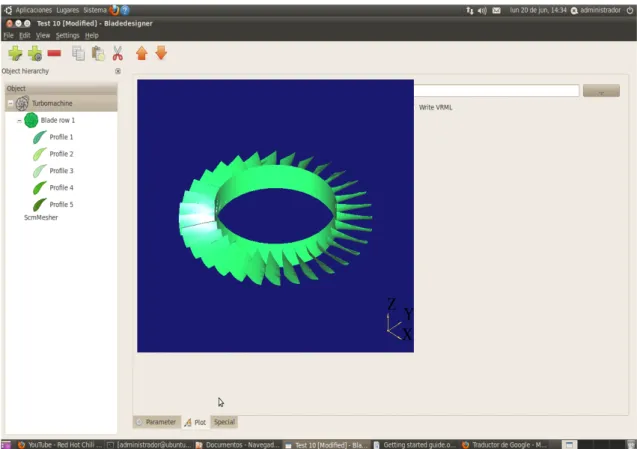Collapse the Turbomachine tree node

[x=11, y=103]
